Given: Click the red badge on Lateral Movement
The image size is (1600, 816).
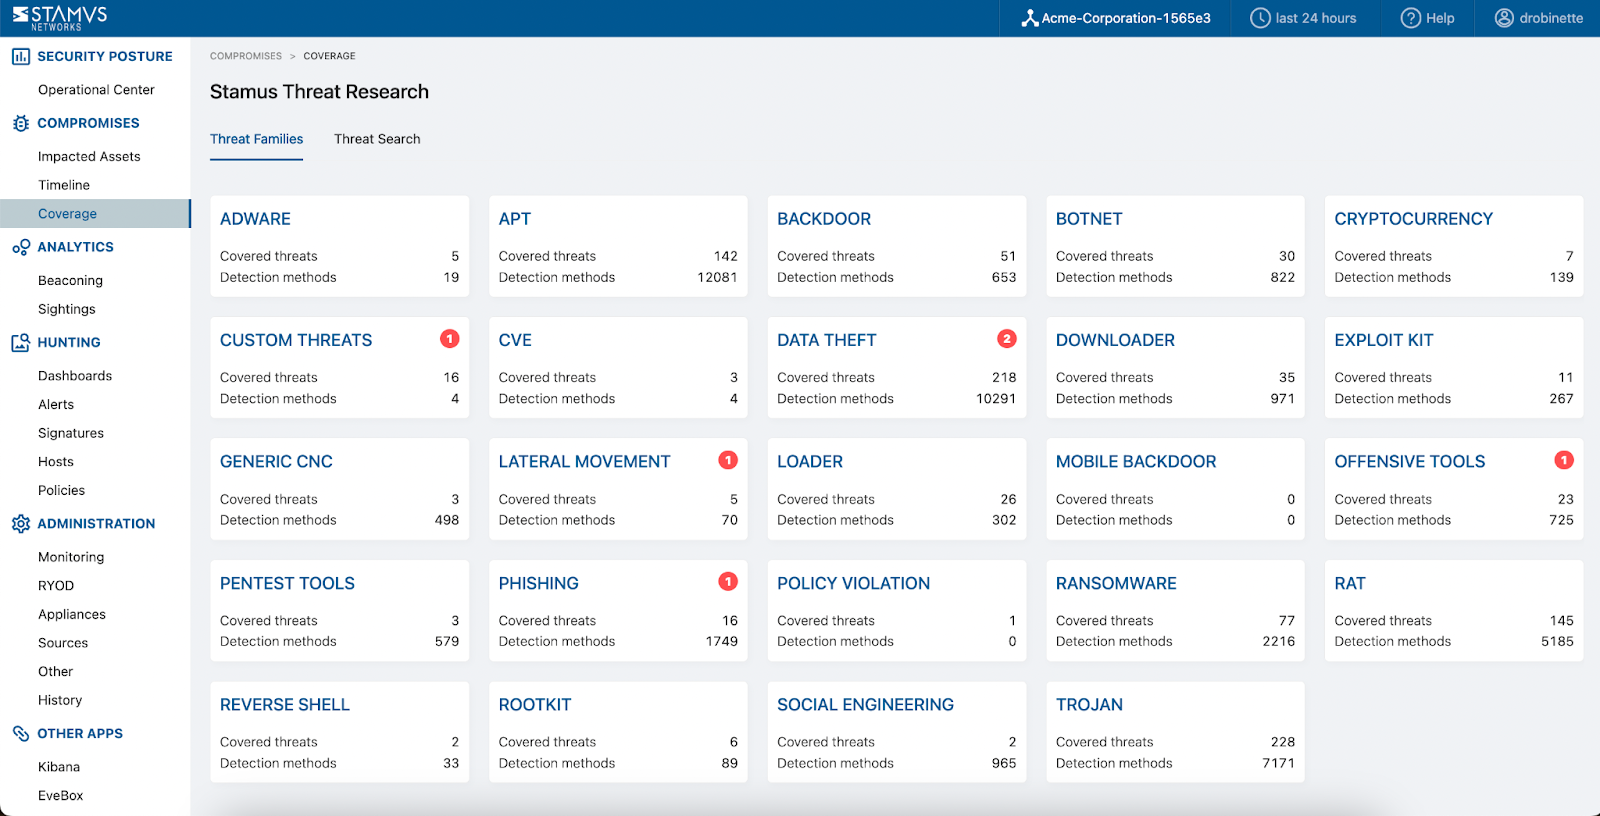Looking at the screenshot, I should pyautogui.click(x=728, y=460).
